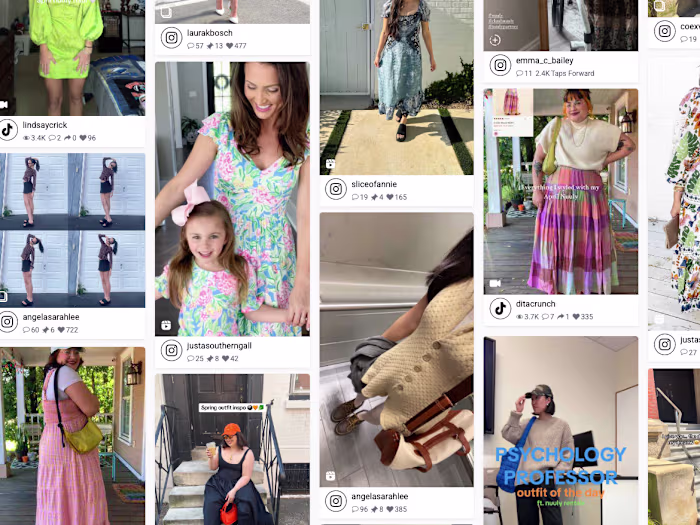
Task: Open the emma_c_bailey username link
Action: click(544, 60)
